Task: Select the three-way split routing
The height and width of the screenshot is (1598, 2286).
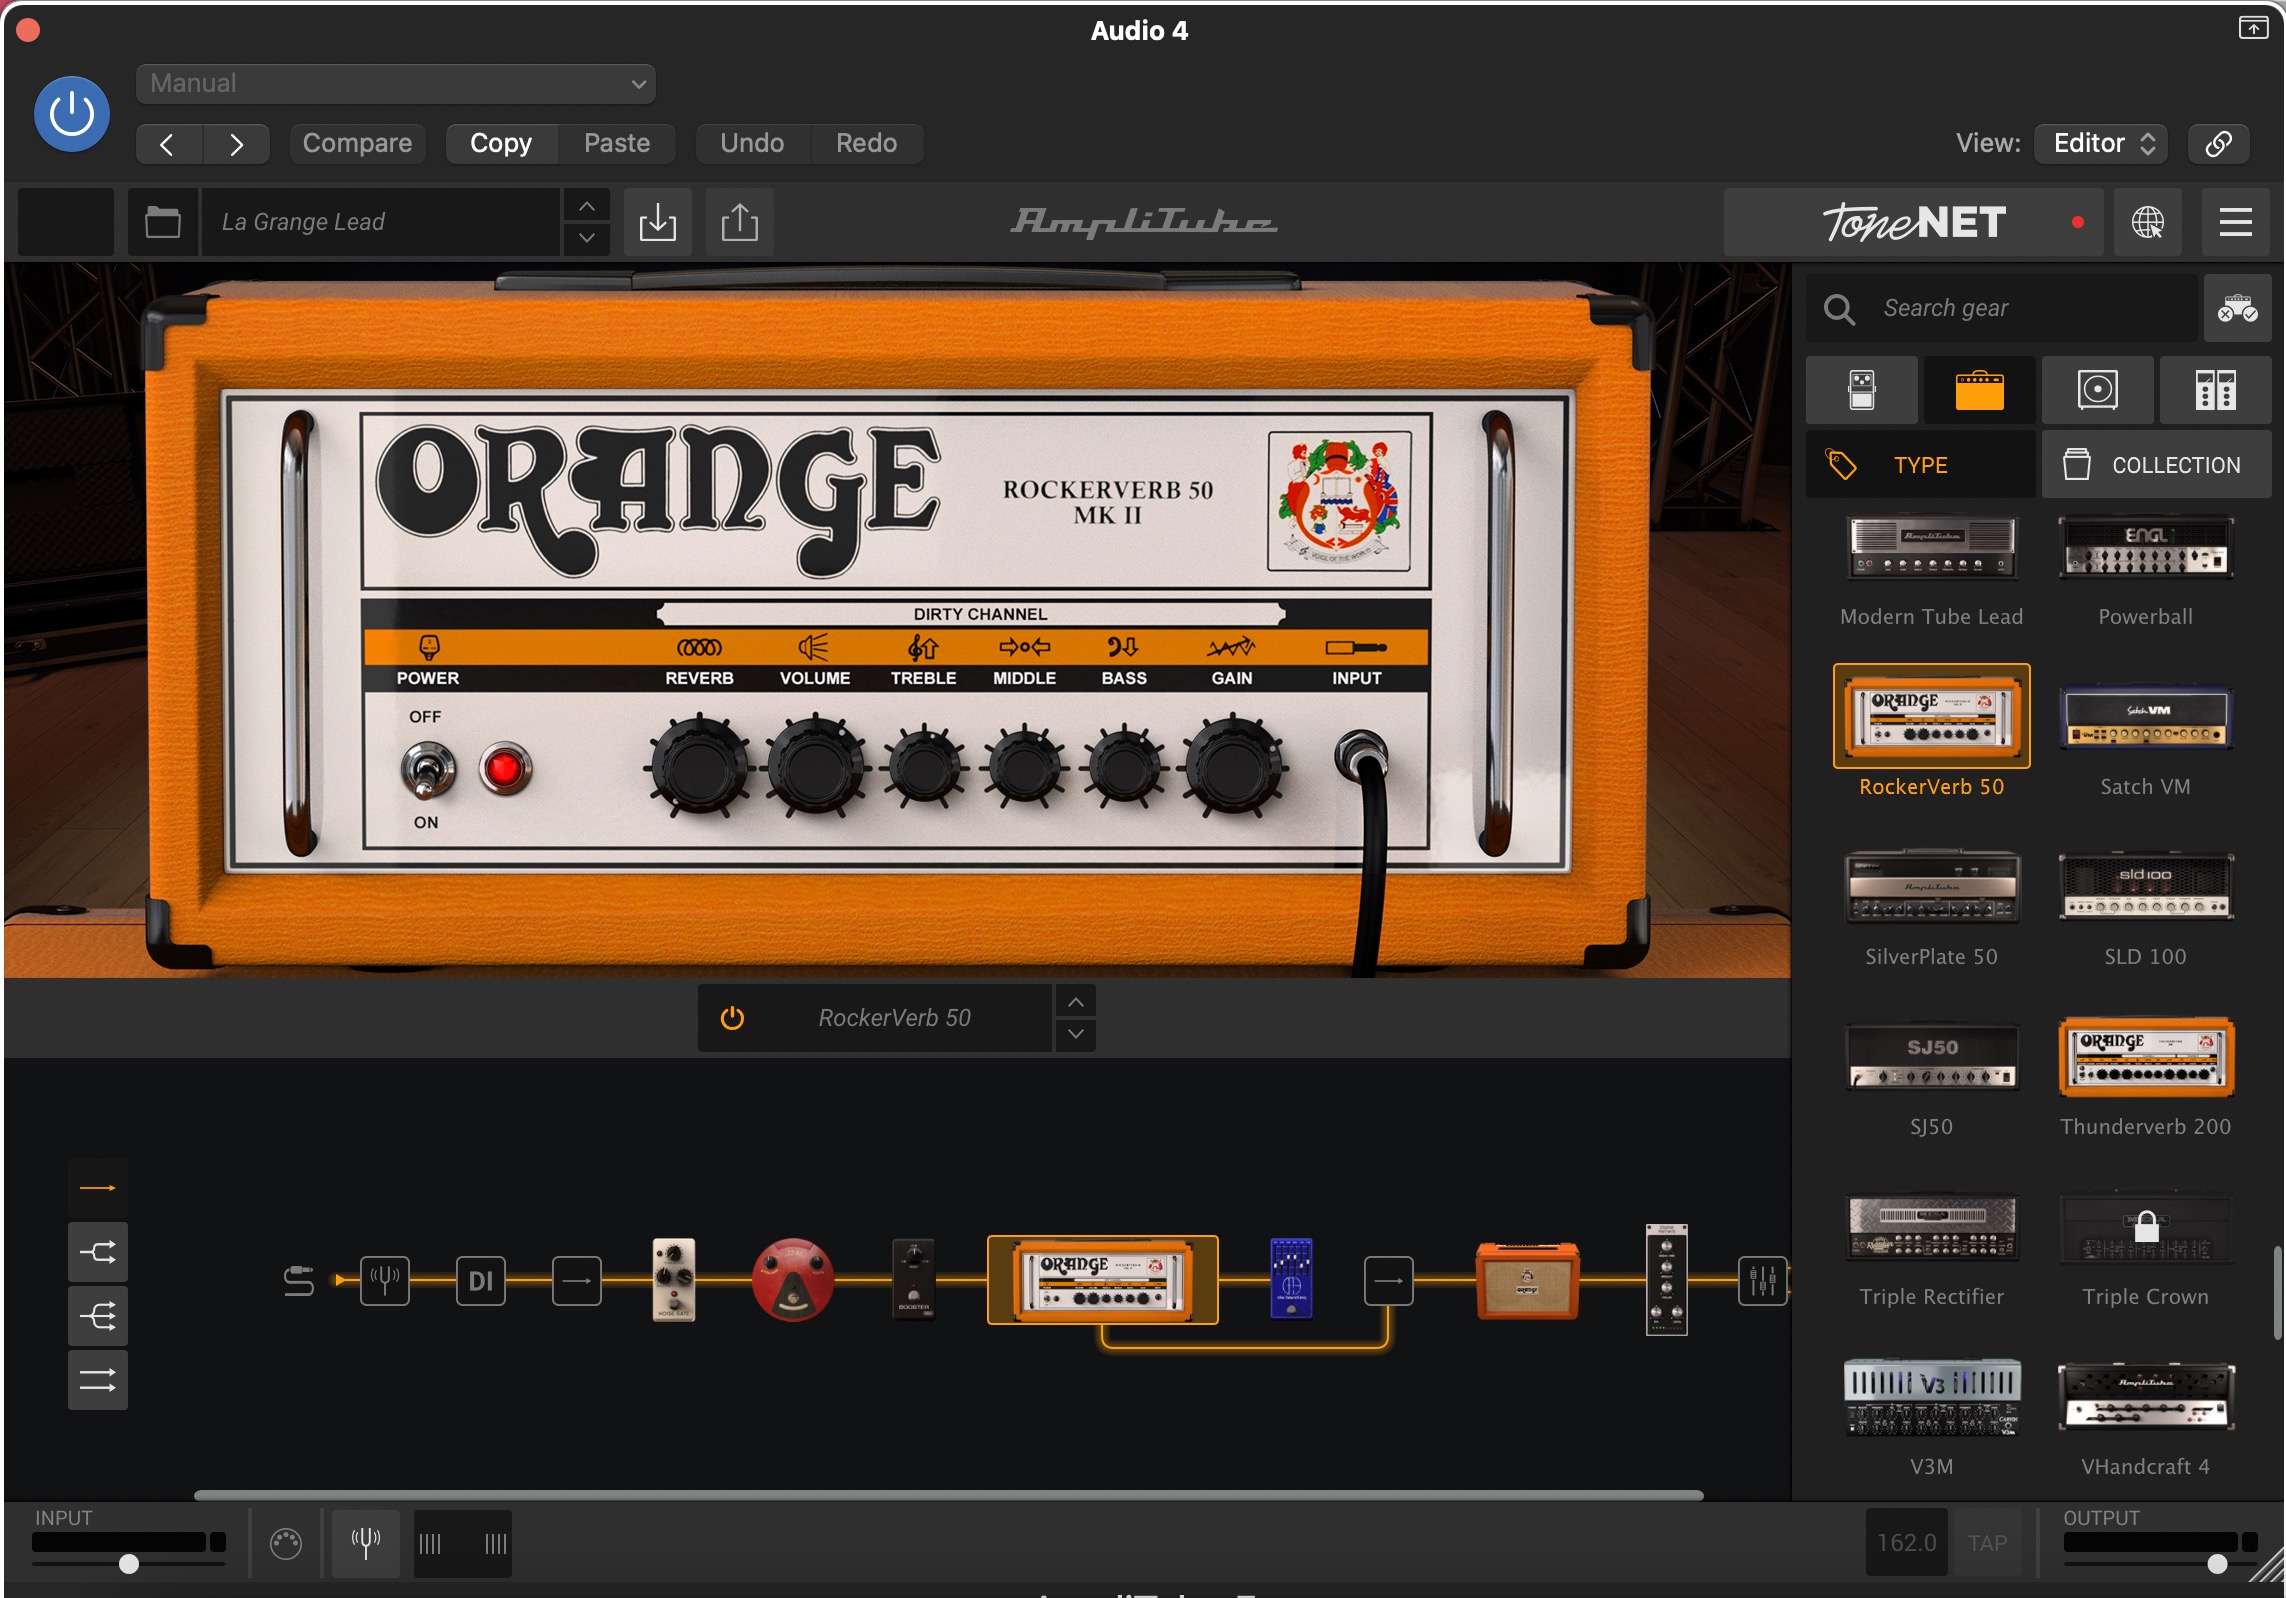Action: pyautogui.click(x=98, y=1316)
